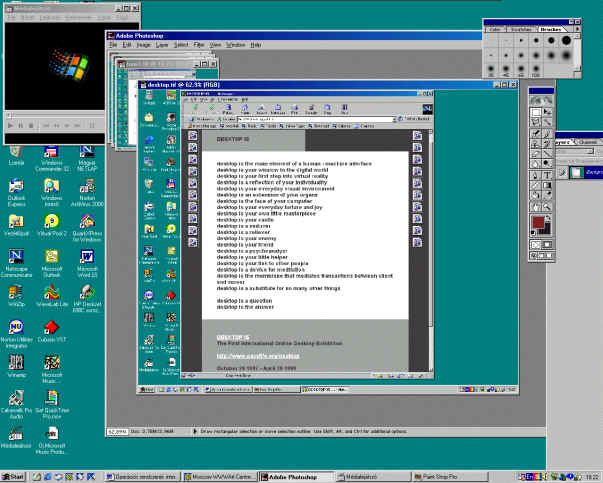Open Photoshop Image menu
Screen dimensions: 603x483
coord(143,45)
